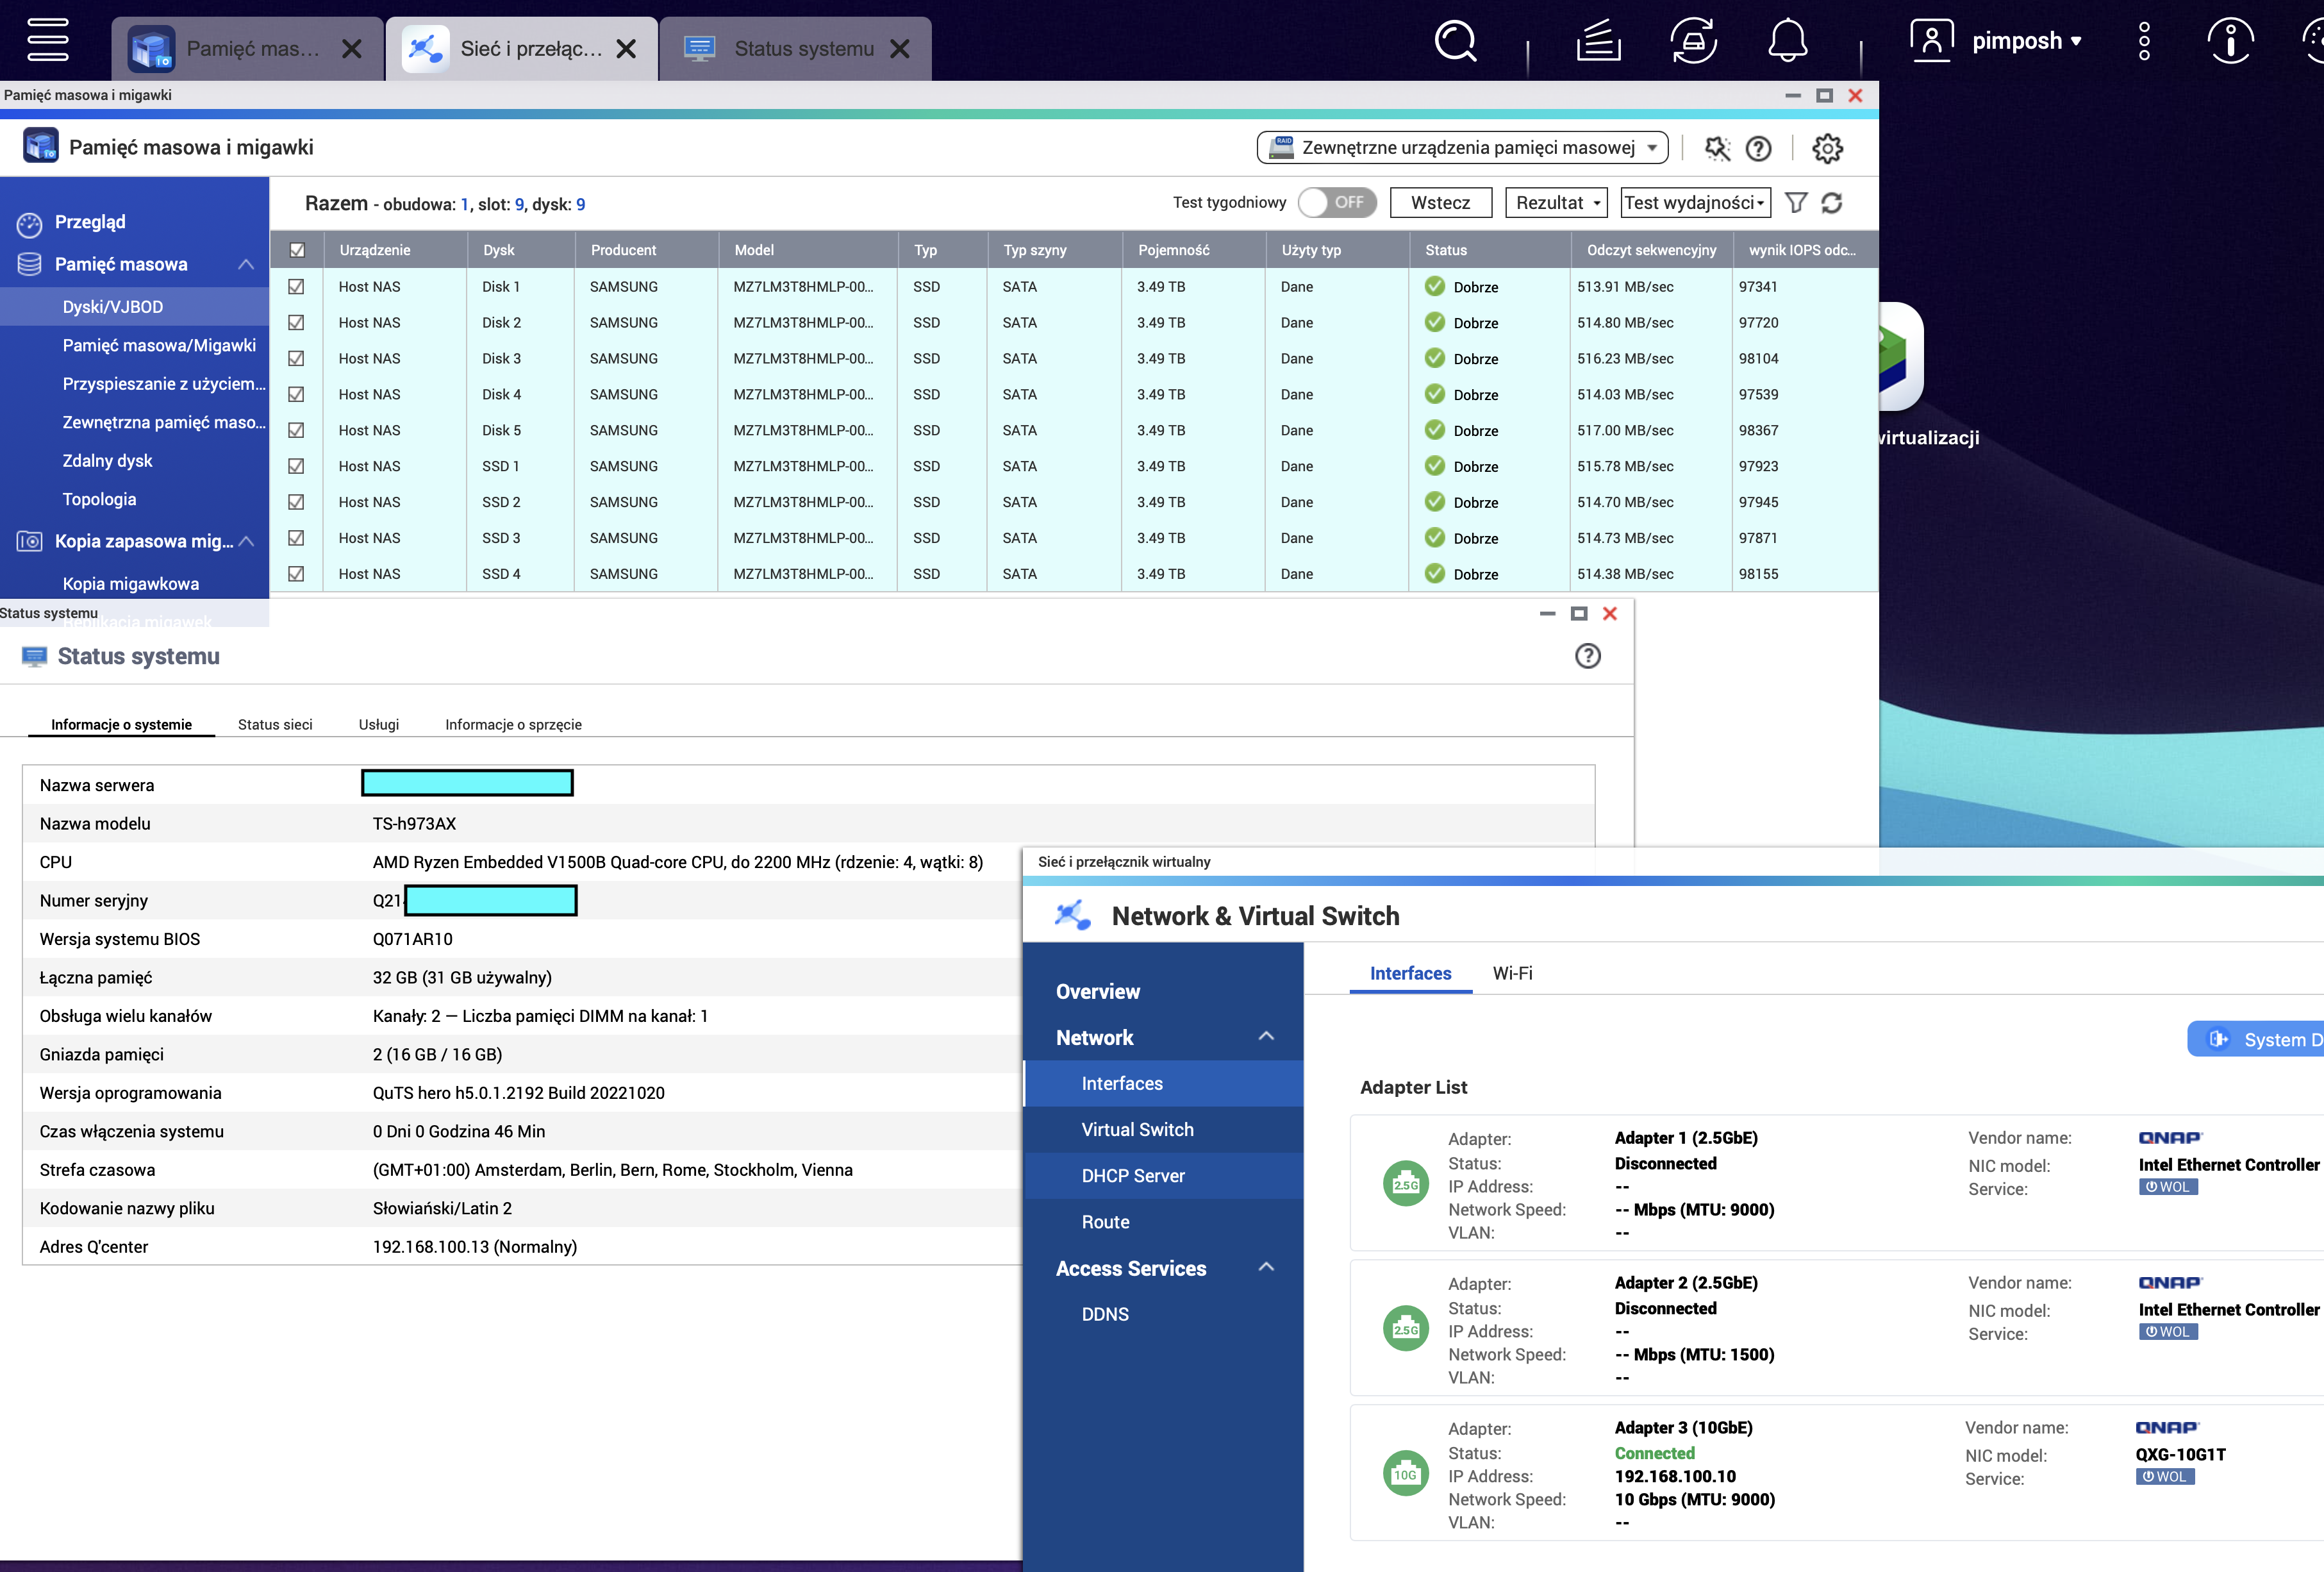Select the Interfaces tab
The height and width of the screenshot is (1572, 2324).
point(1410,974)
